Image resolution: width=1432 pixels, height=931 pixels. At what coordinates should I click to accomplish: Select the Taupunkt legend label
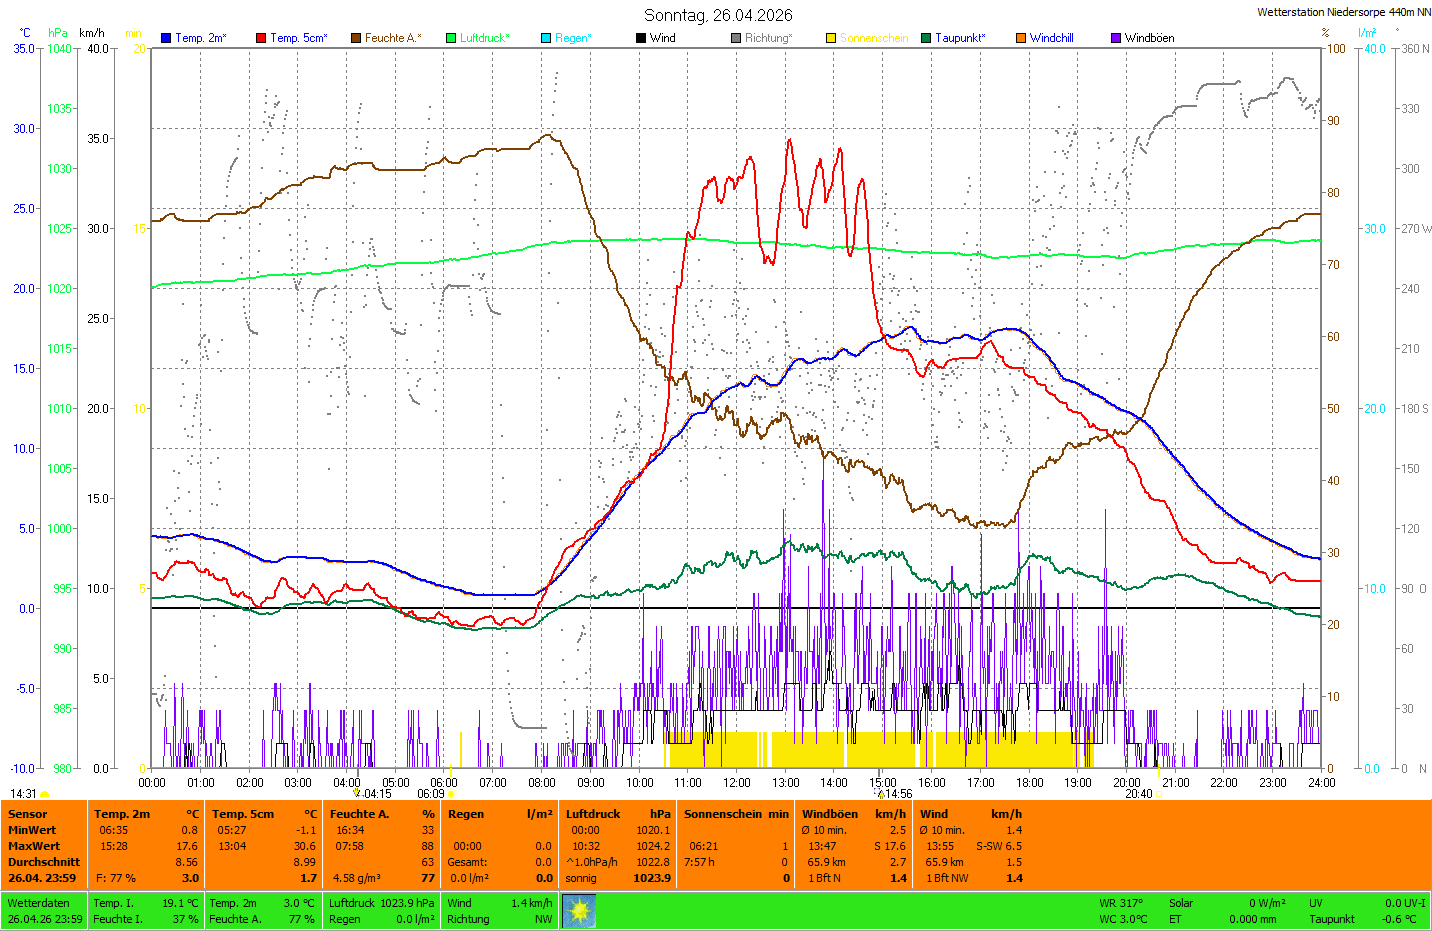point(960,38)
